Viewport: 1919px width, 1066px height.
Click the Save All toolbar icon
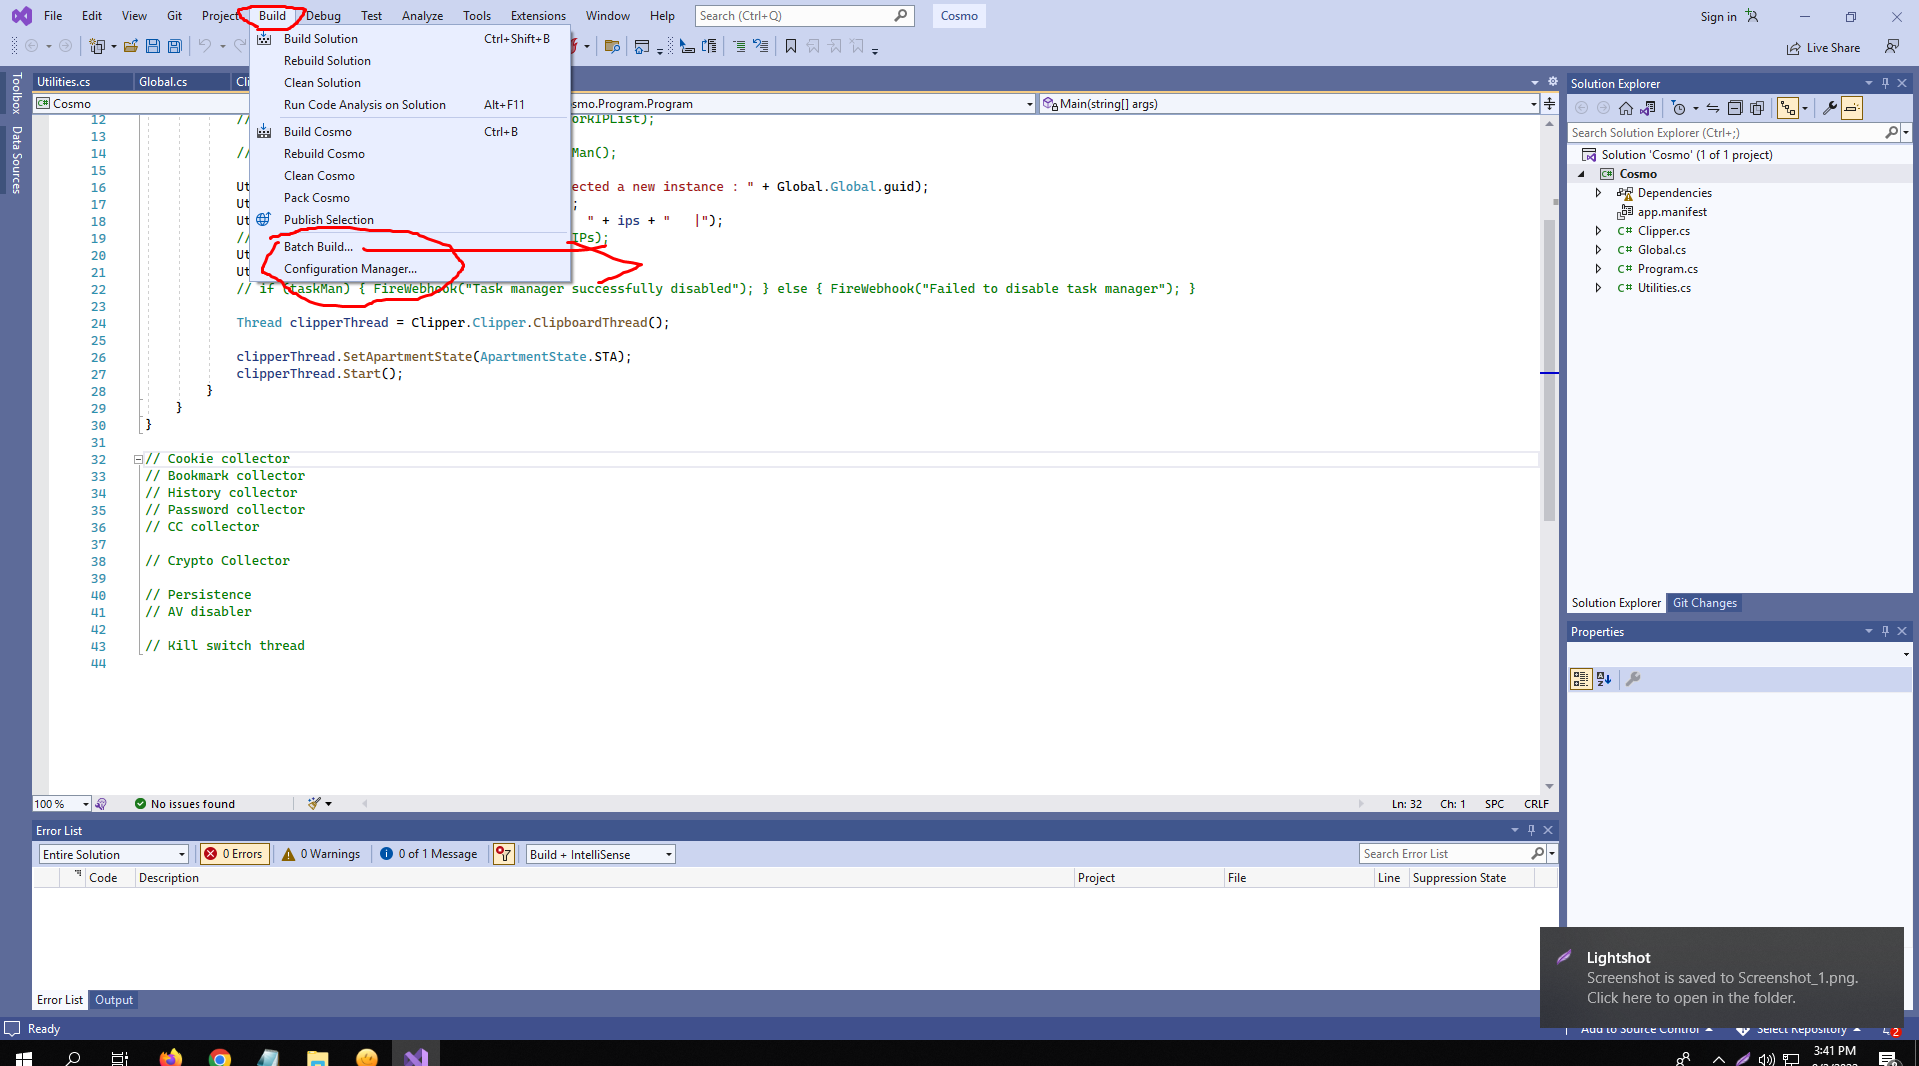[175, 46]
